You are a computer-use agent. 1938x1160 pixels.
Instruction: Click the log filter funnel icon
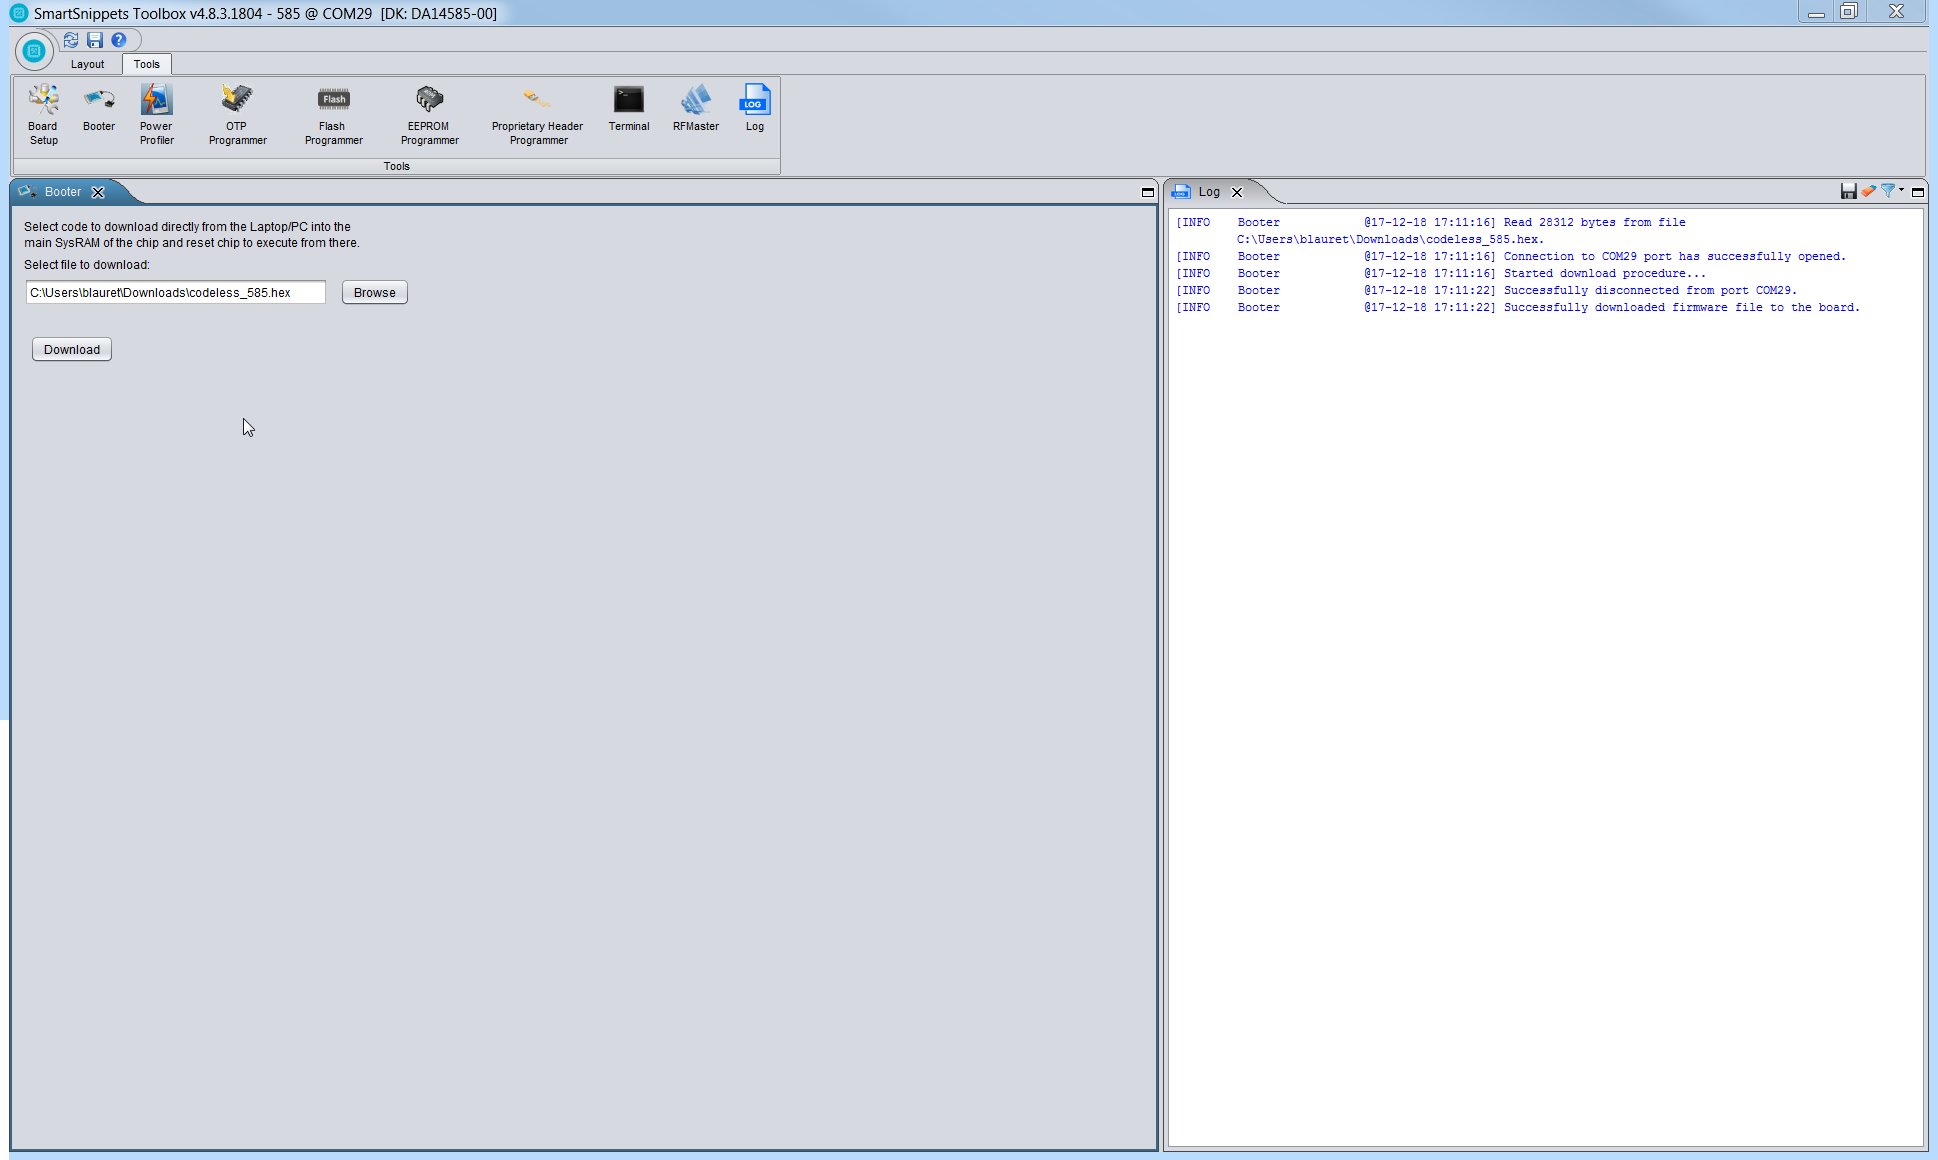coord(1888,191)
